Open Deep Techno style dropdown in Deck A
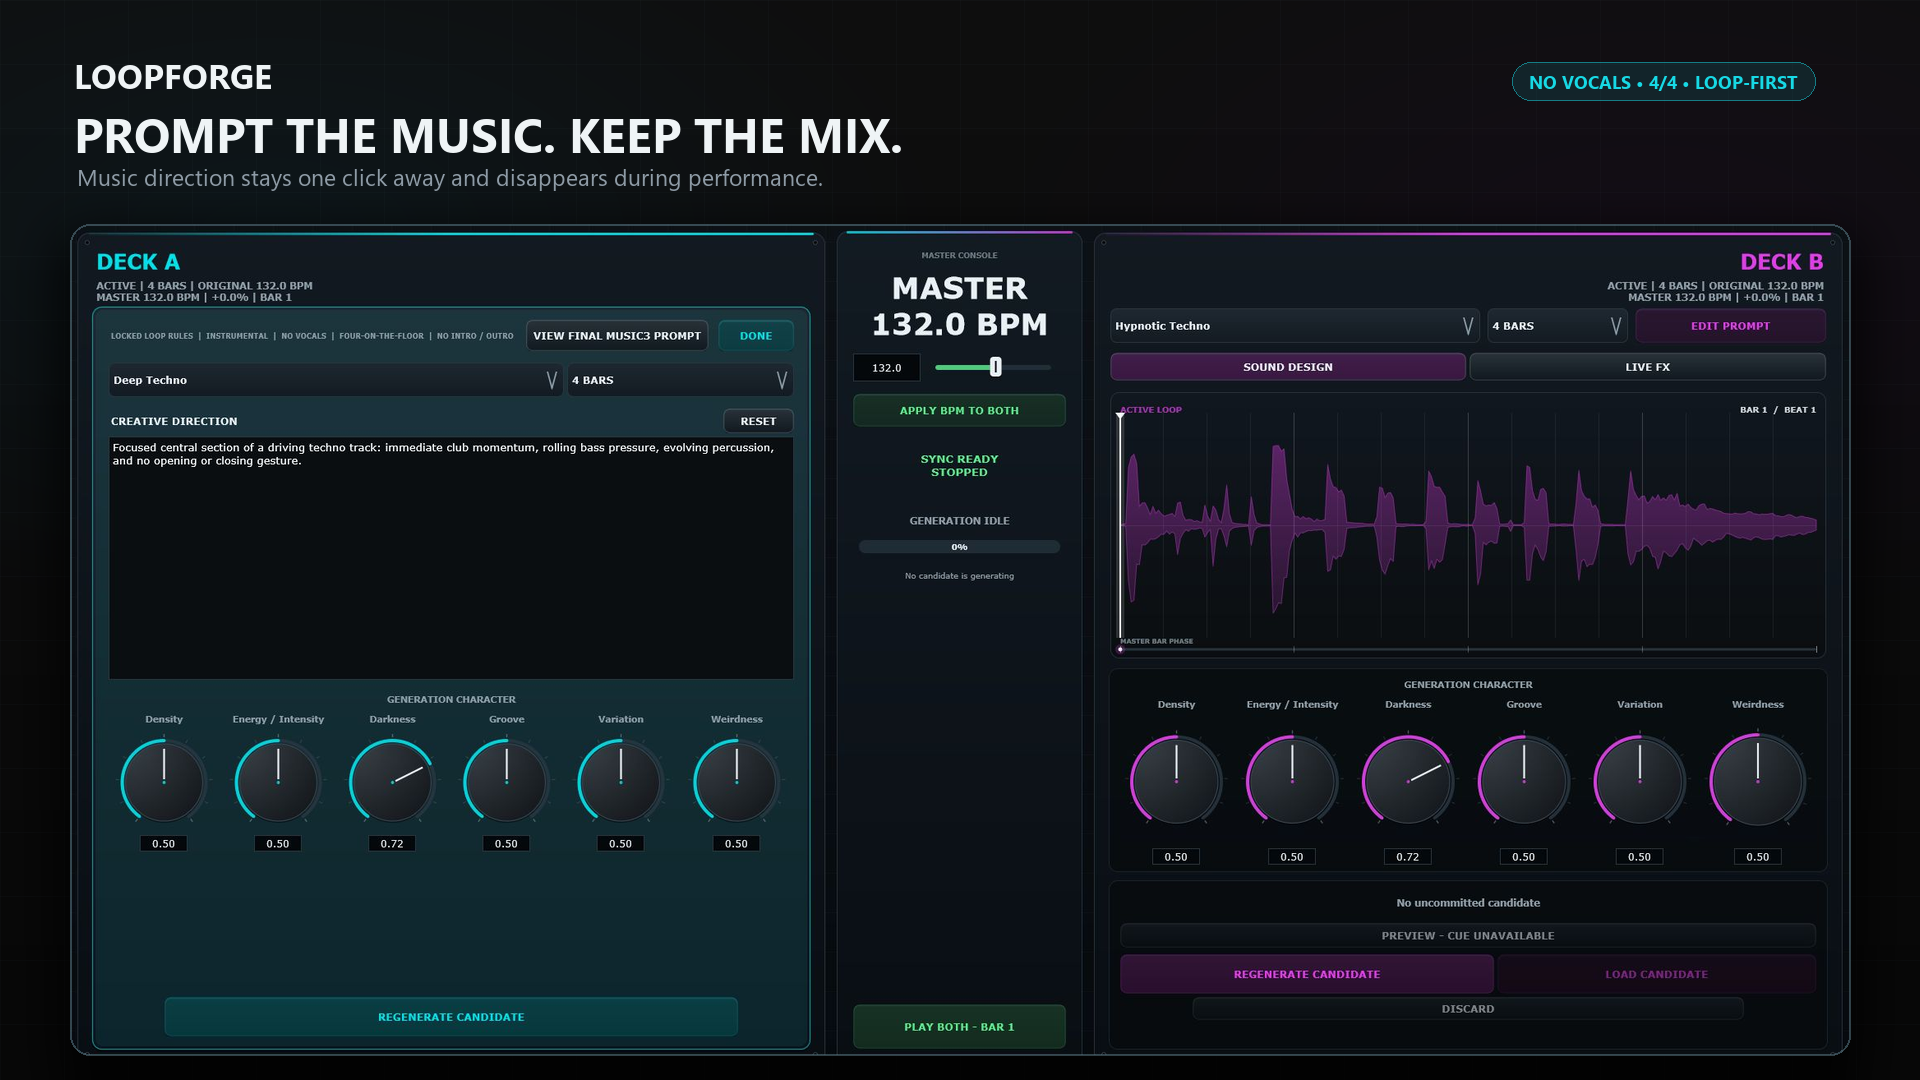 pos(335,380)
